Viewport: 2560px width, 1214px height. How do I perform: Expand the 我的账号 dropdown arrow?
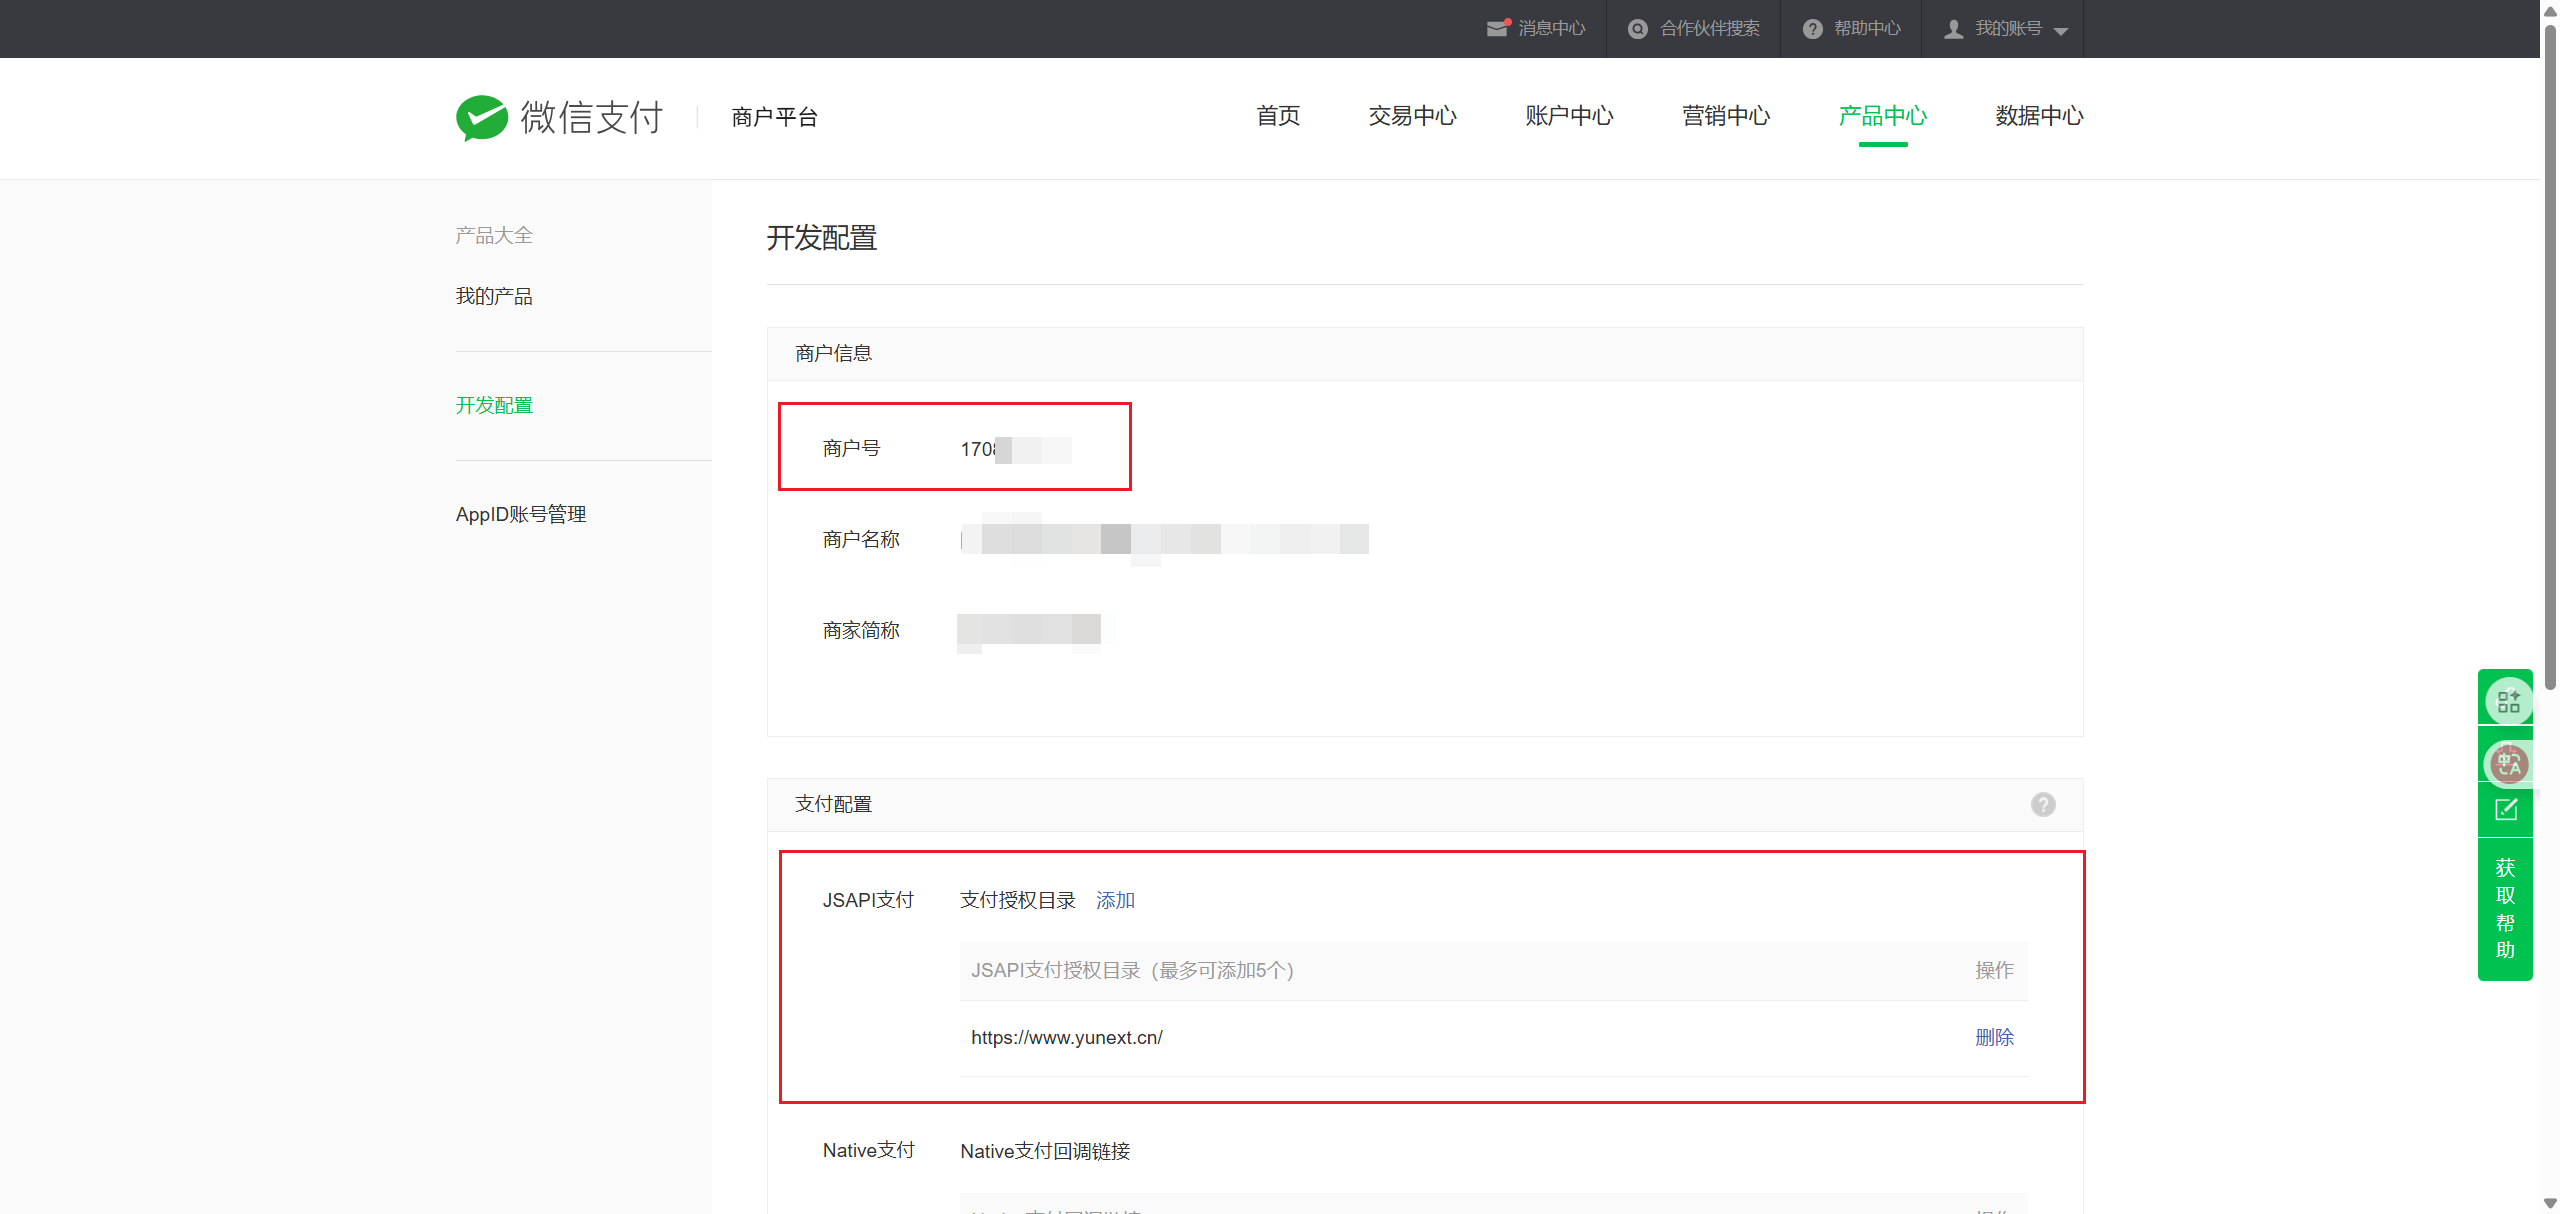[x=2061, y=31]
